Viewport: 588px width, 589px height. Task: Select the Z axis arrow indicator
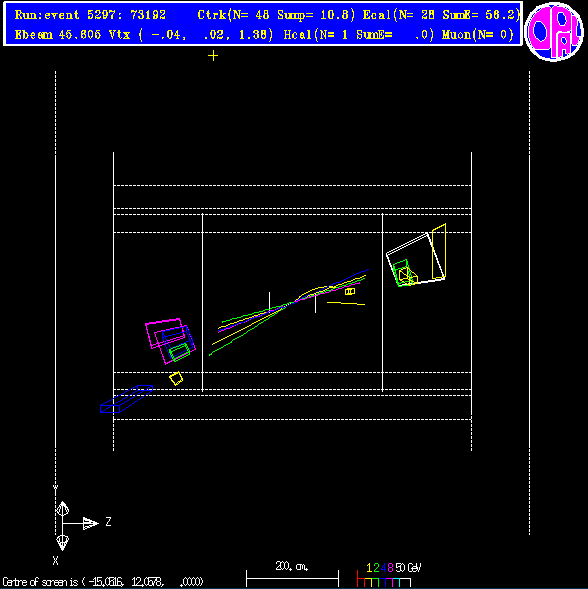[x=91, y=523]
